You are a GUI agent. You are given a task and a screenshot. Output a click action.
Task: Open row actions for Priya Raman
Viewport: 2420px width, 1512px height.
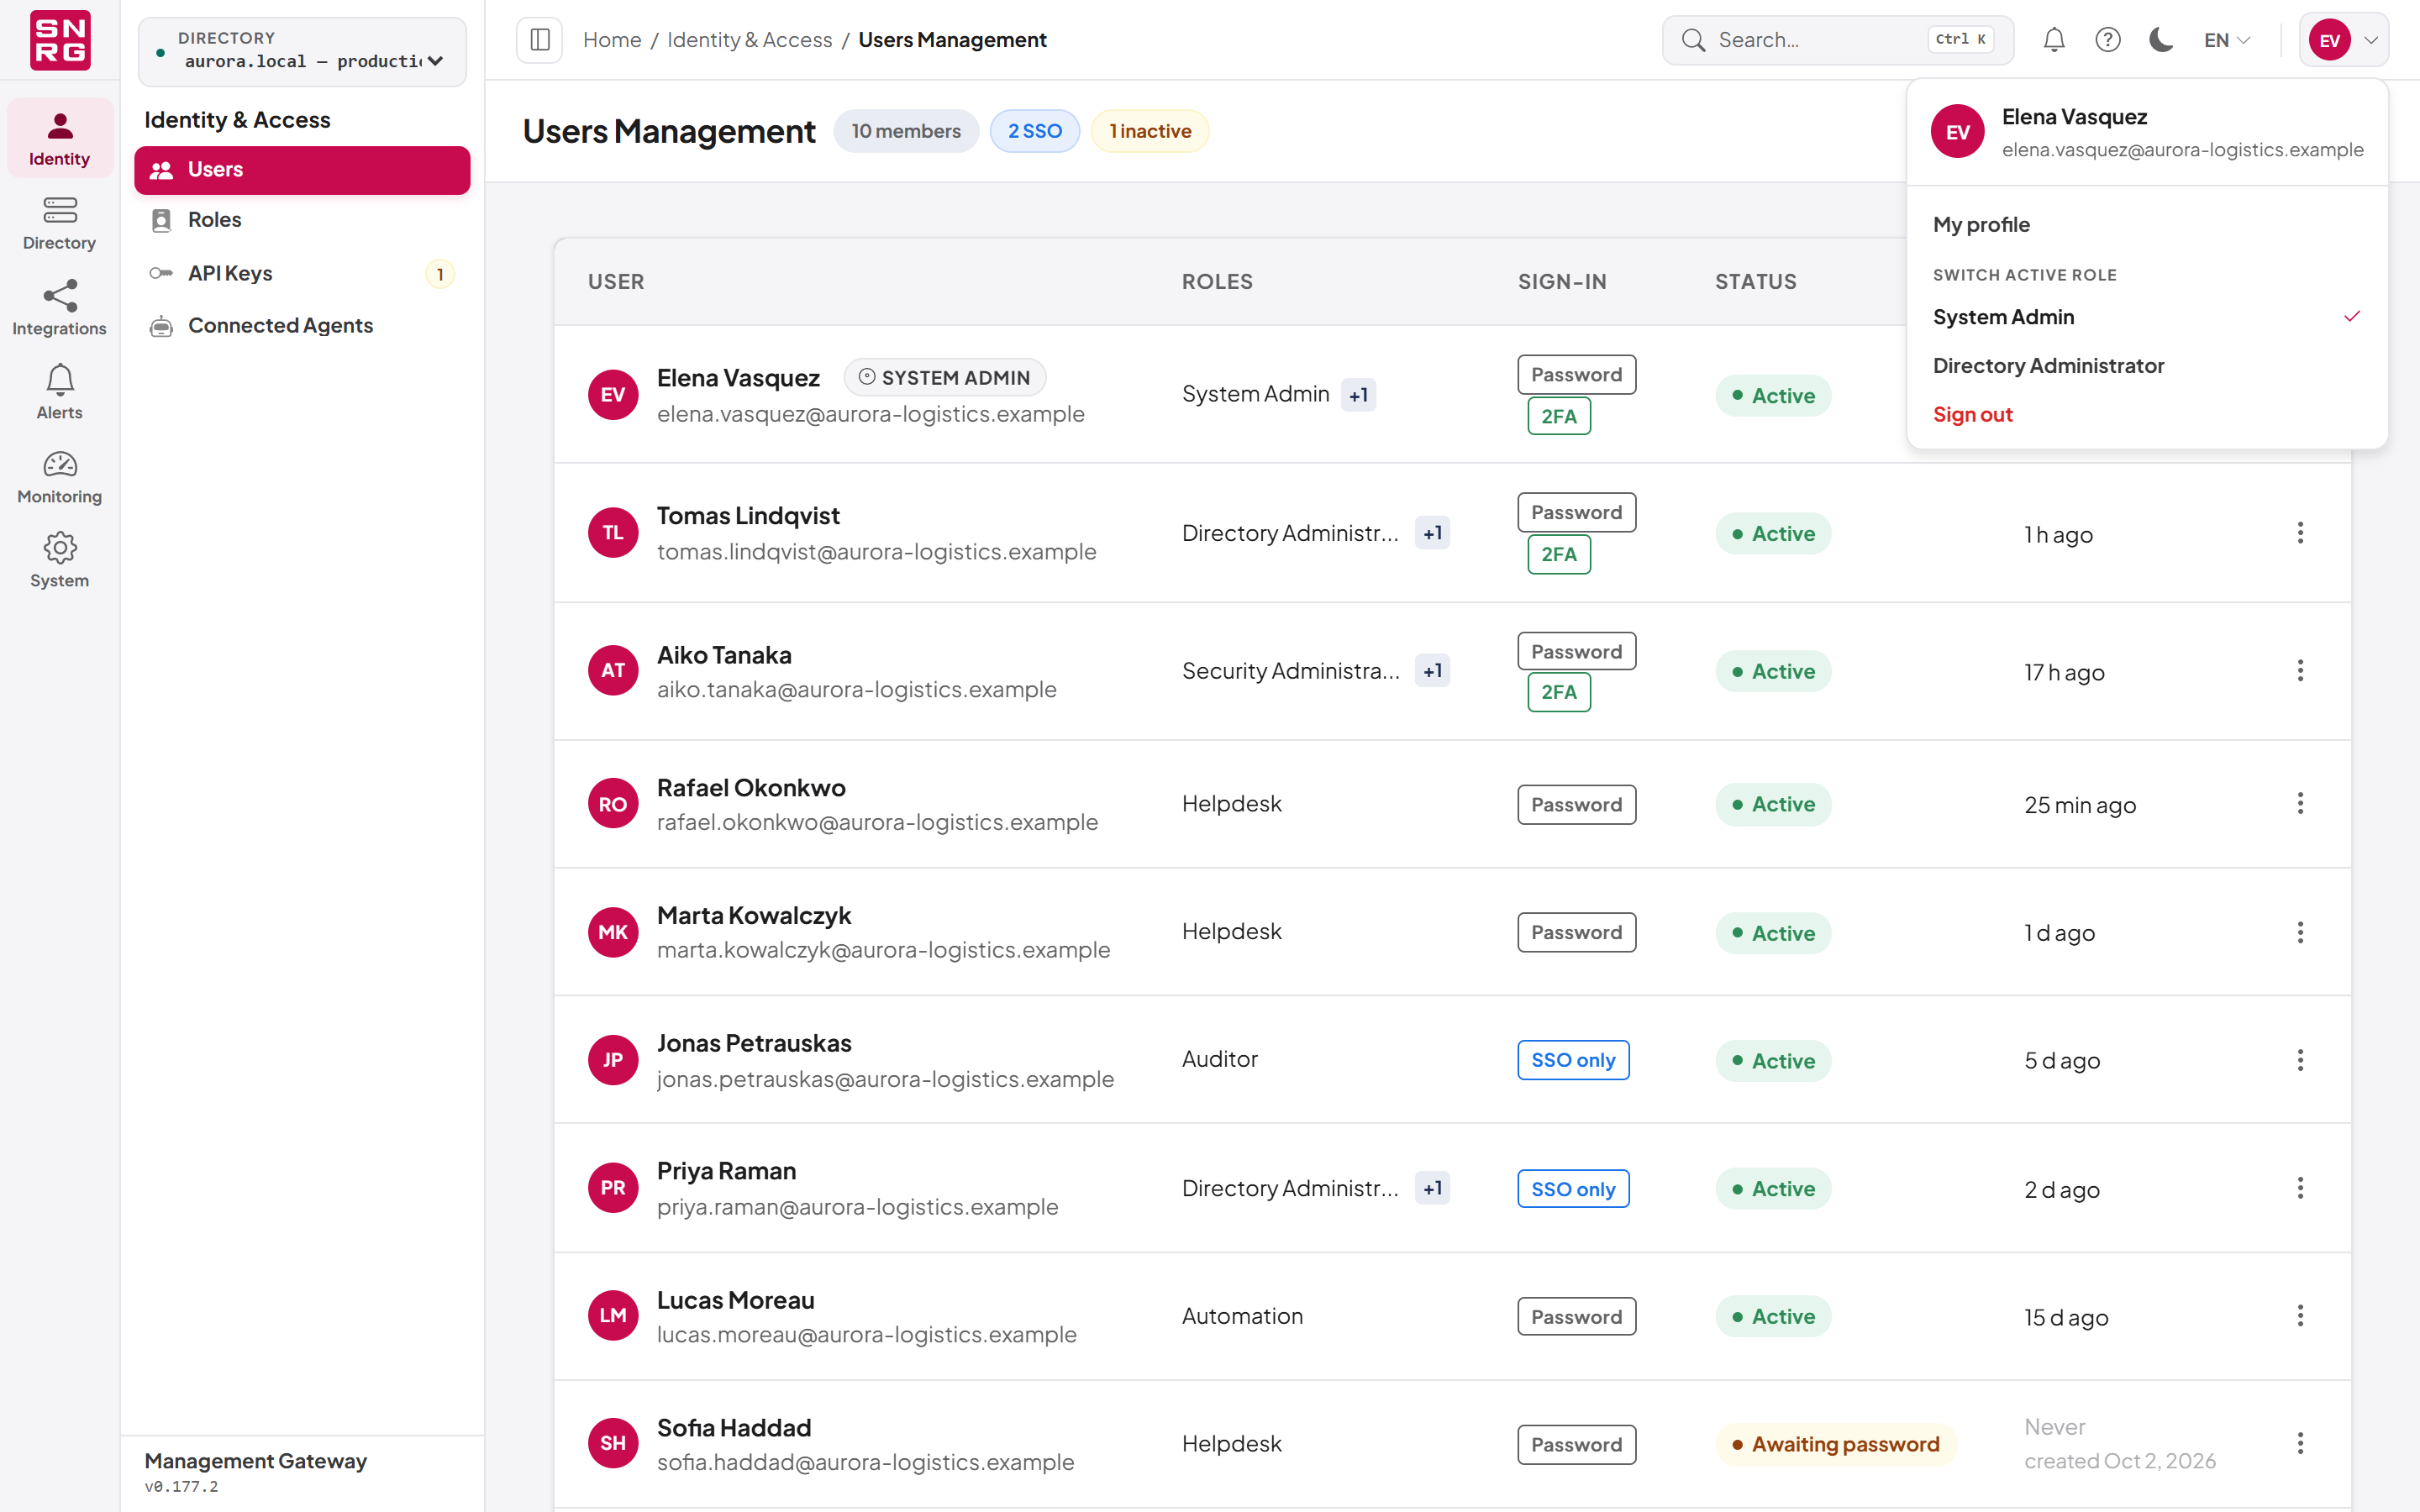2300,1188
